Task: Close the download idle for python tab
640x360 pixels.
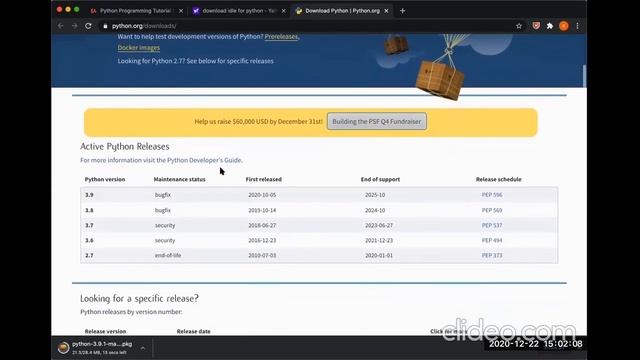Action: (x=284, y=11)
